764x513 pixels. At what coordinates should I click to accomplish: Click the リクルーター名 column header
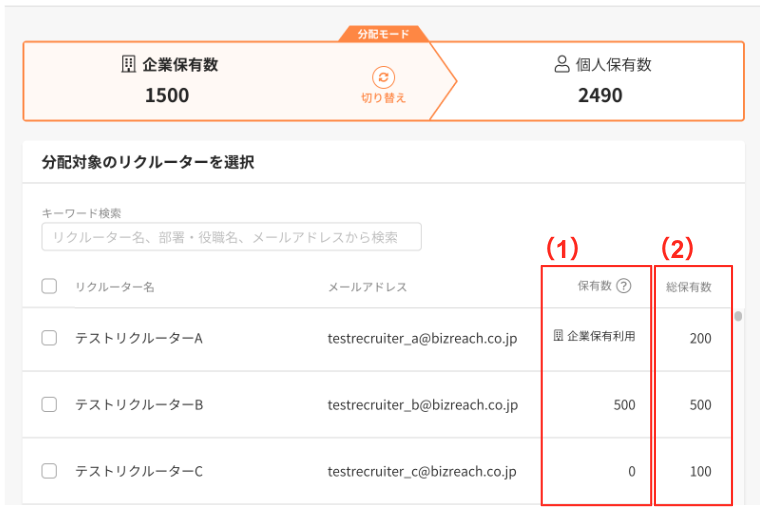(115, 287)
